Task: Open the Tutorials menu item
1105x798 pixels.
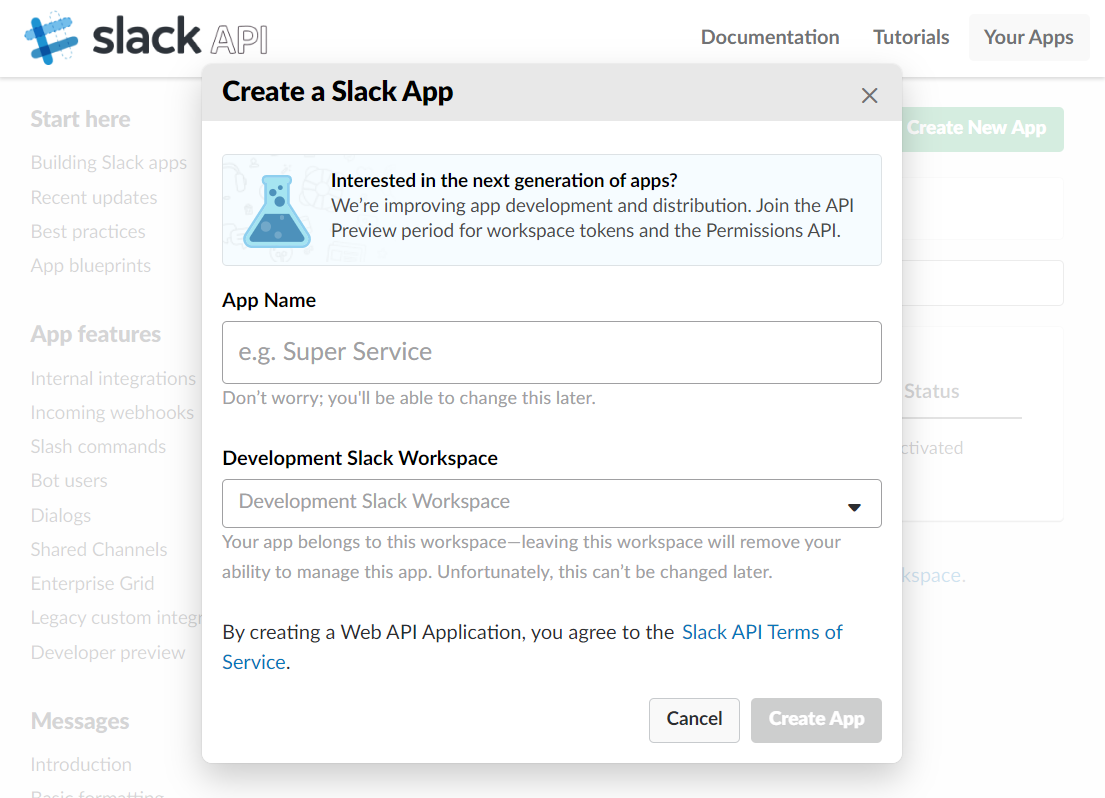Action: tap(910, 37)
